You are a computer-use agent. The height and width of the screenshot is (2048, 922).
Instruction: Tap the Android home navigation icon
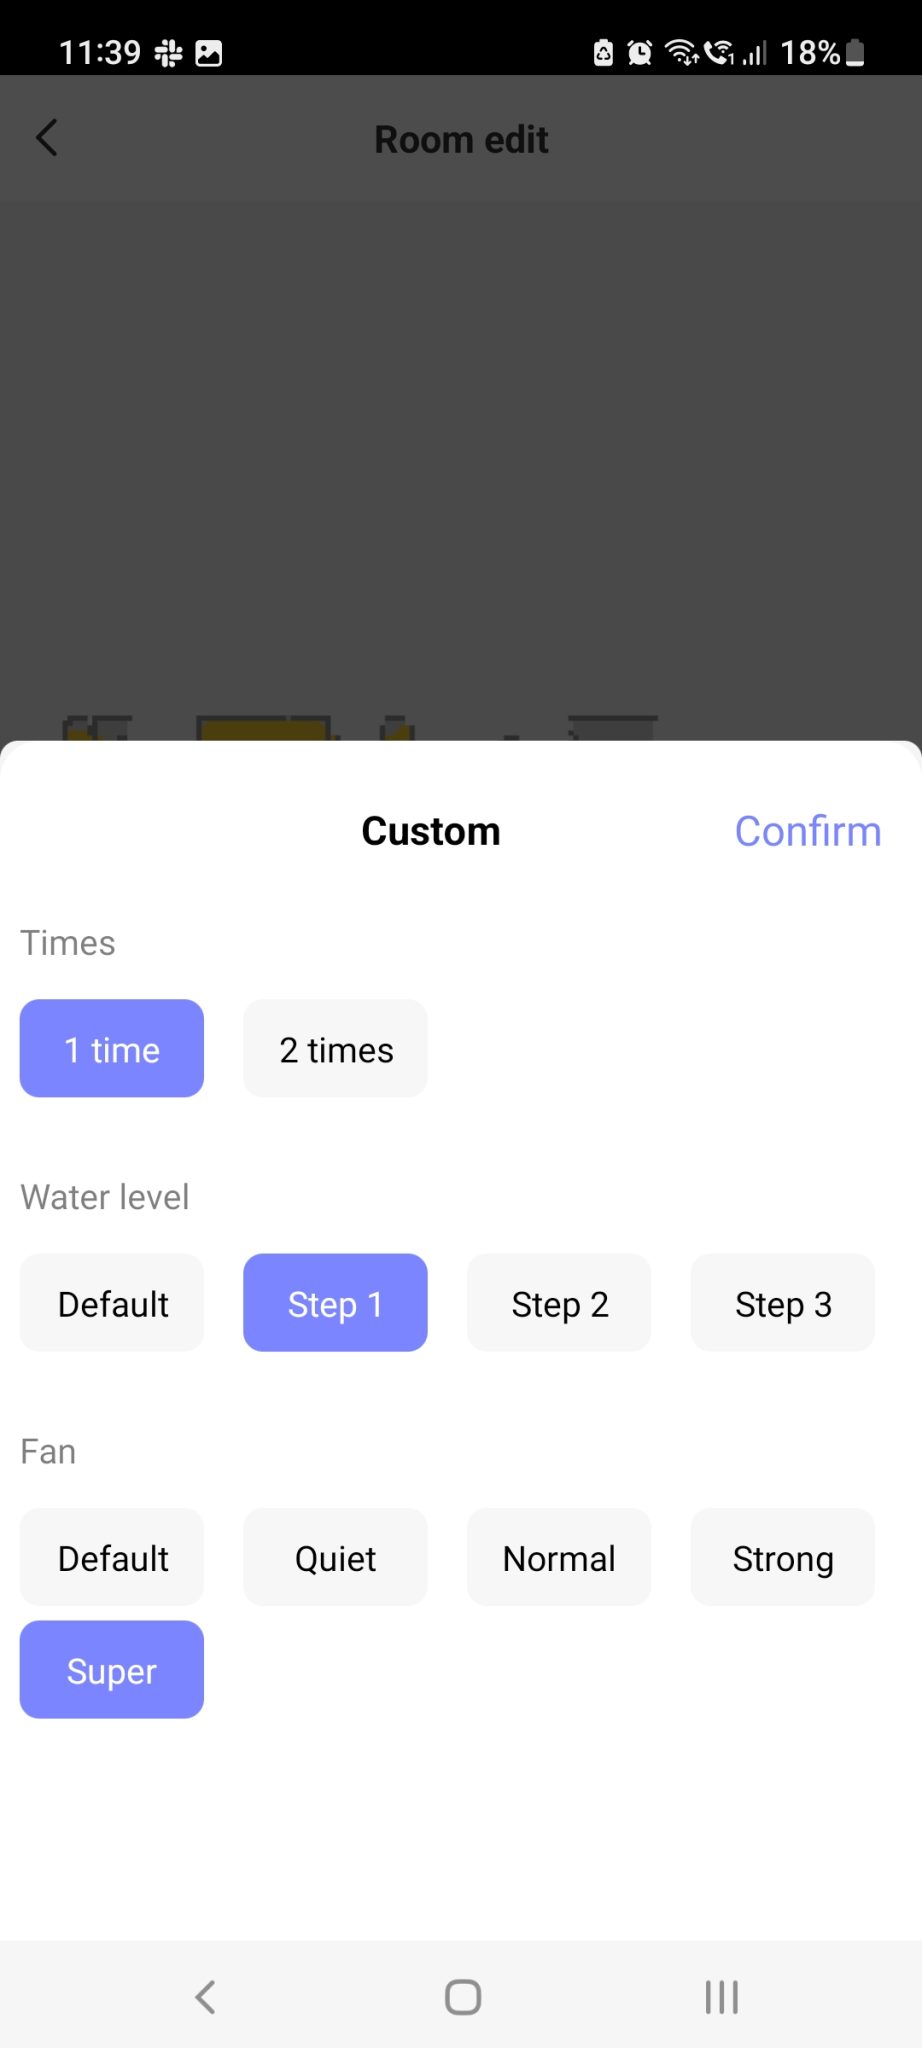coord(463,1997)
